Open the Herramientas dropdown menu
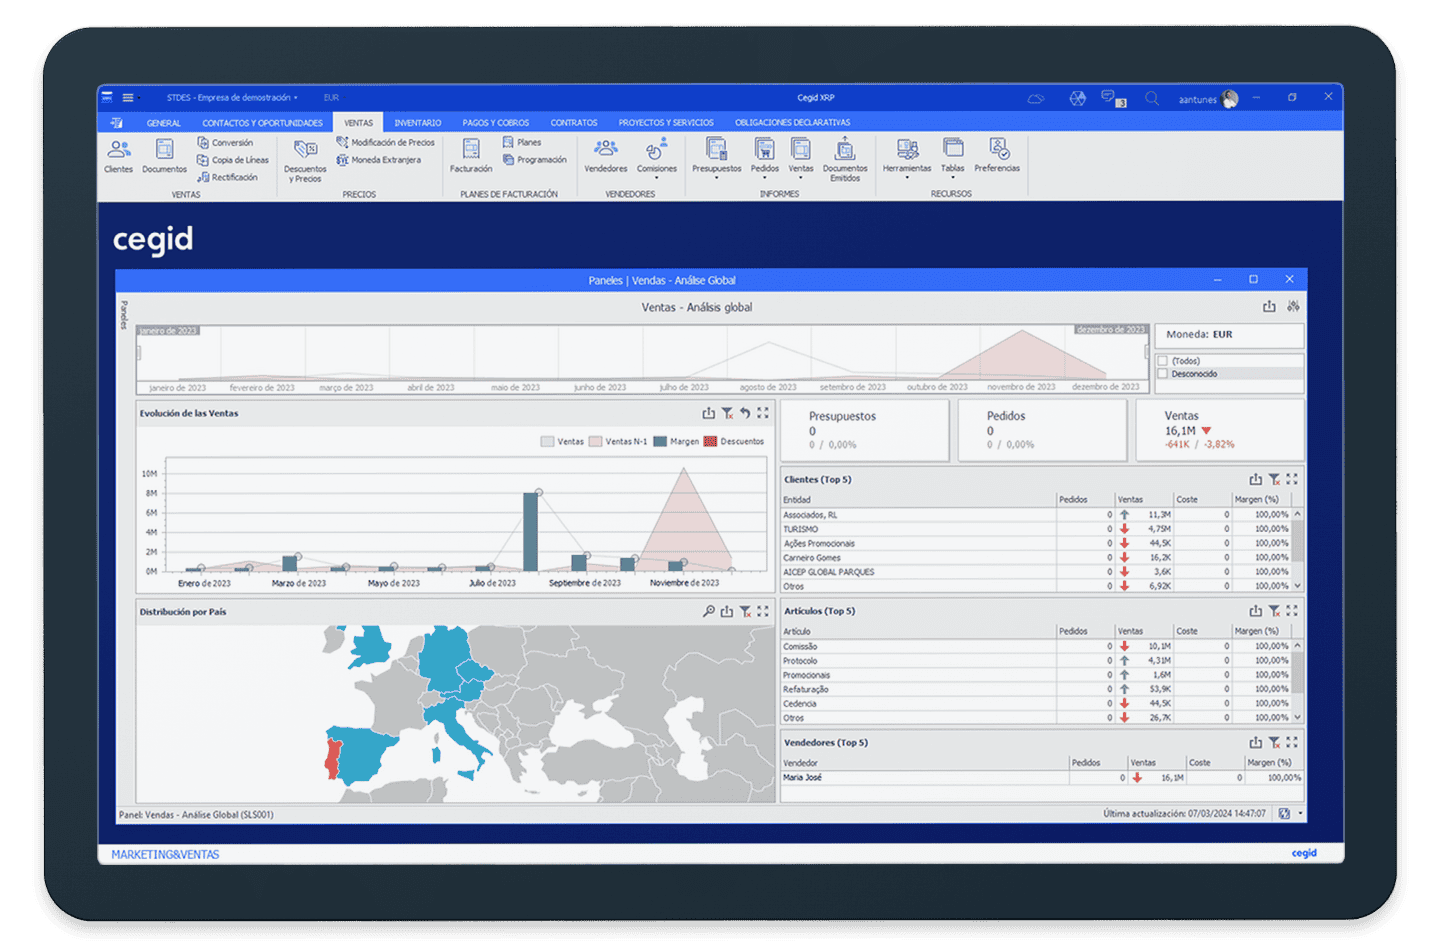The height and width of the screenshot is (950, 1440). point(907,177)
